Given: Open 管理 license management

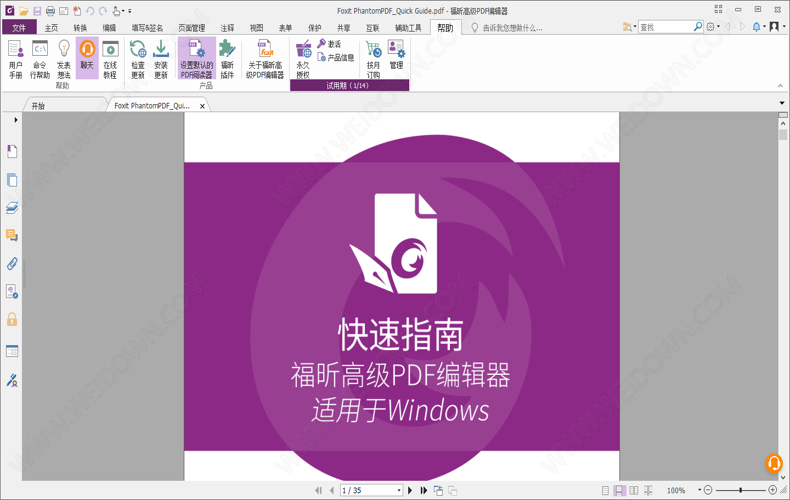Looking at the screenshot, I should tap(397, 55).
